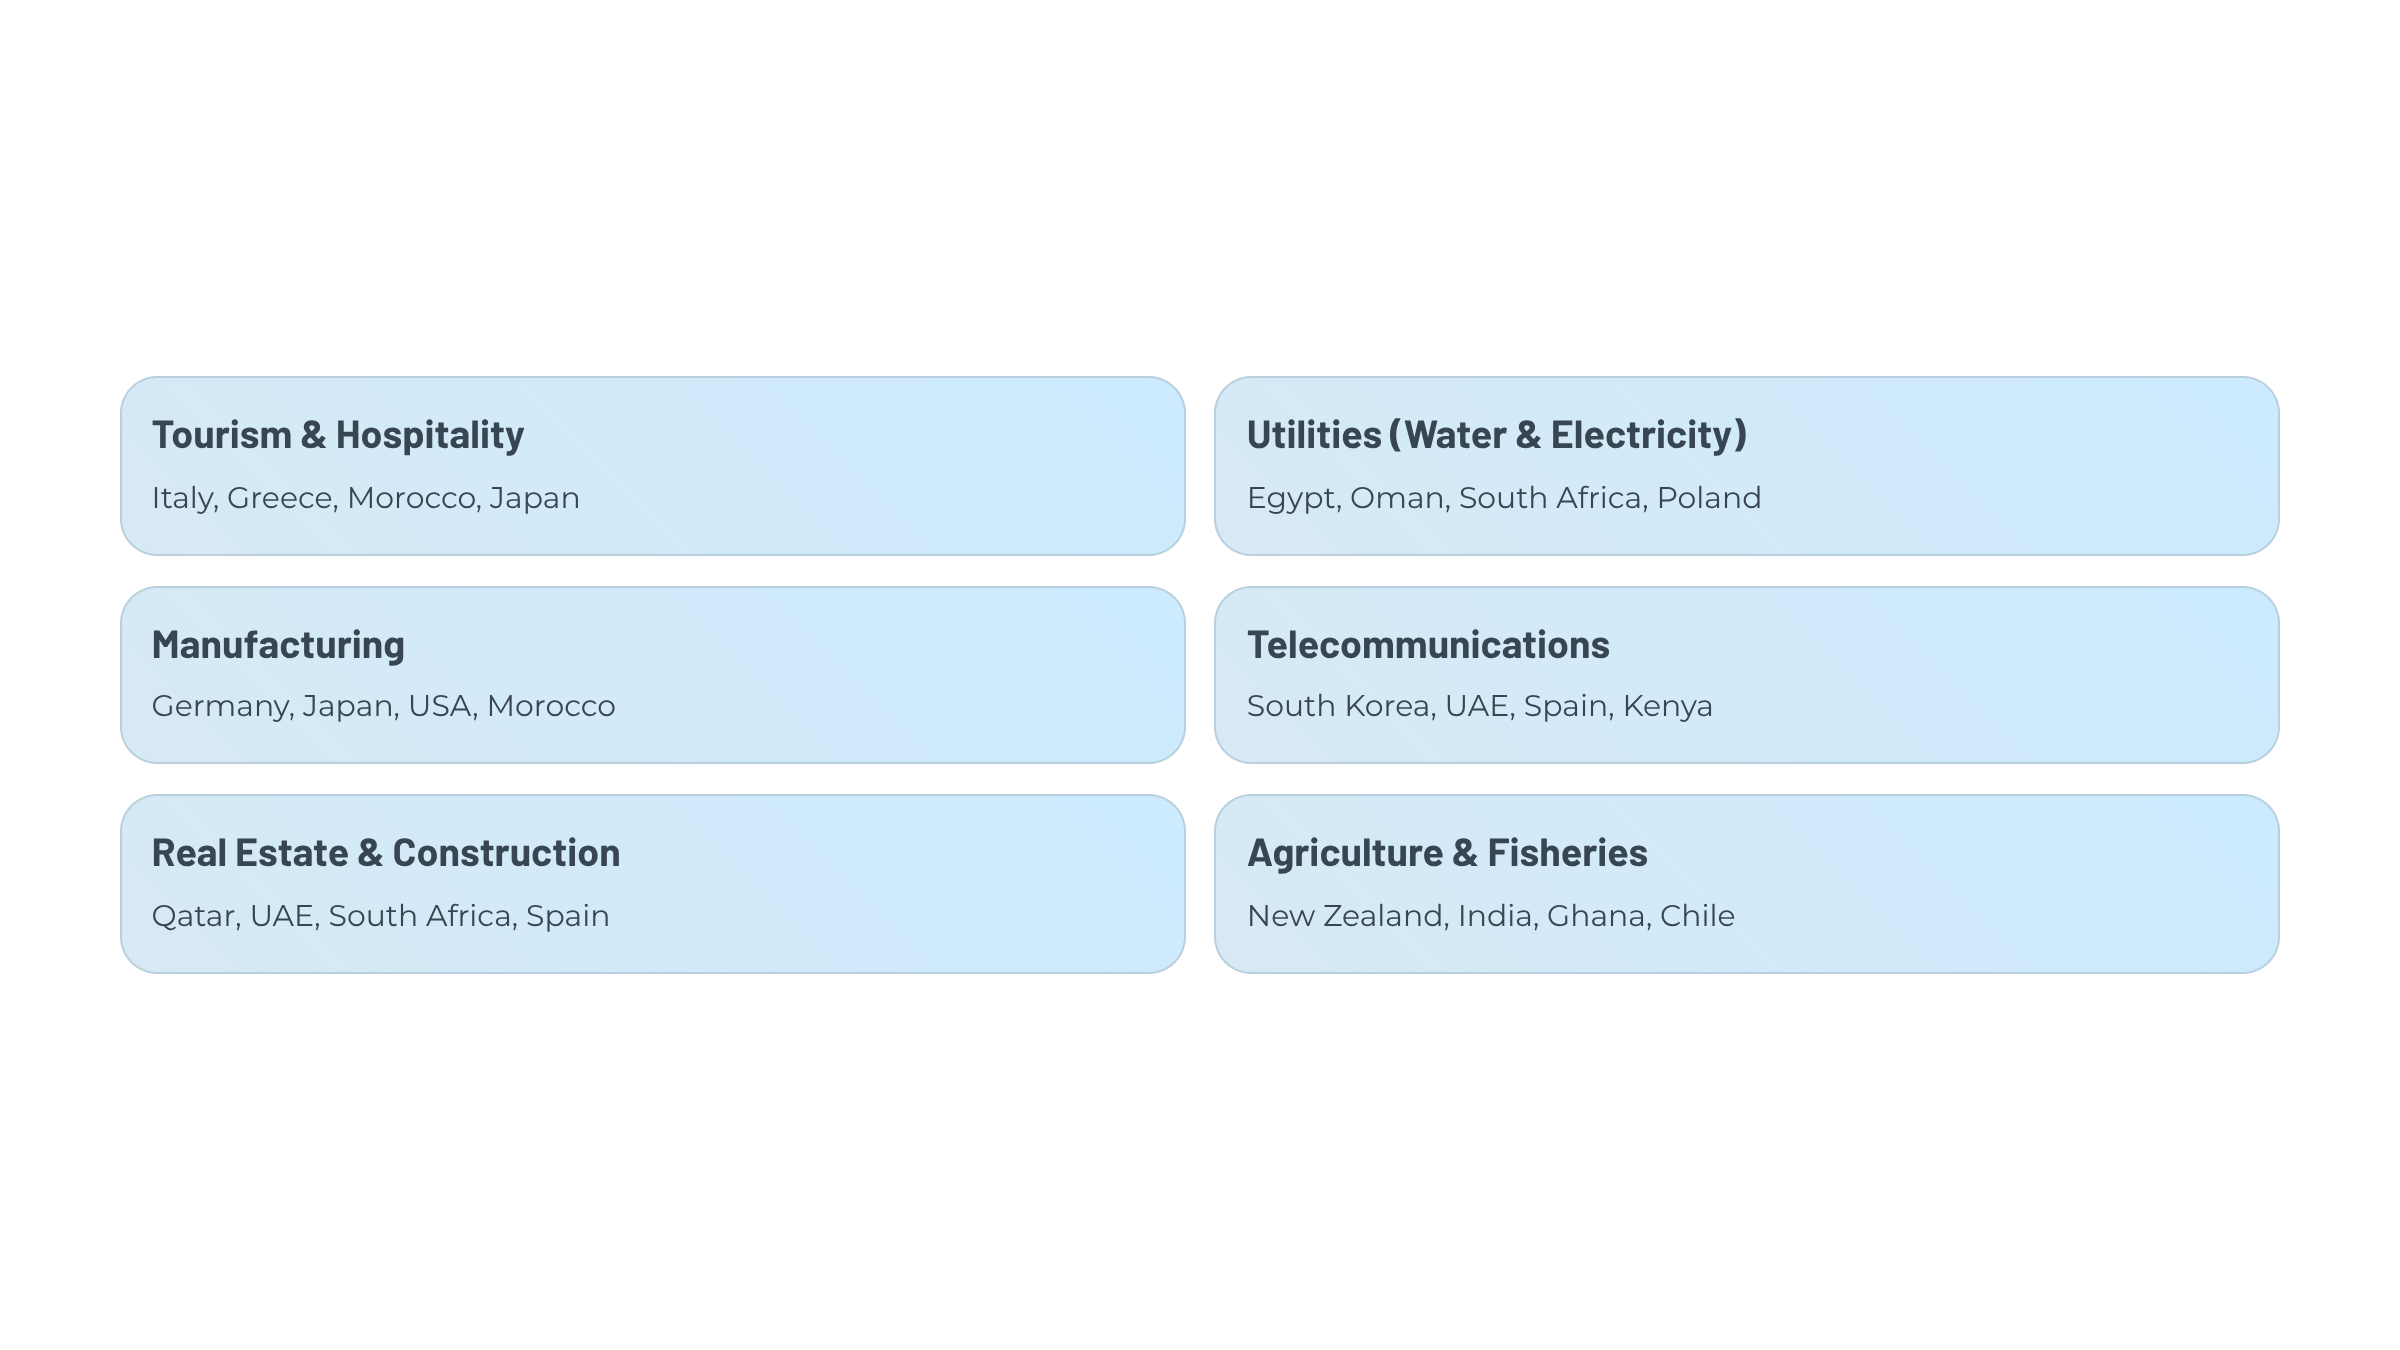
Task: Select Ghana in Agriculture & Fisheries card
Action: [x=1596, y=916]
